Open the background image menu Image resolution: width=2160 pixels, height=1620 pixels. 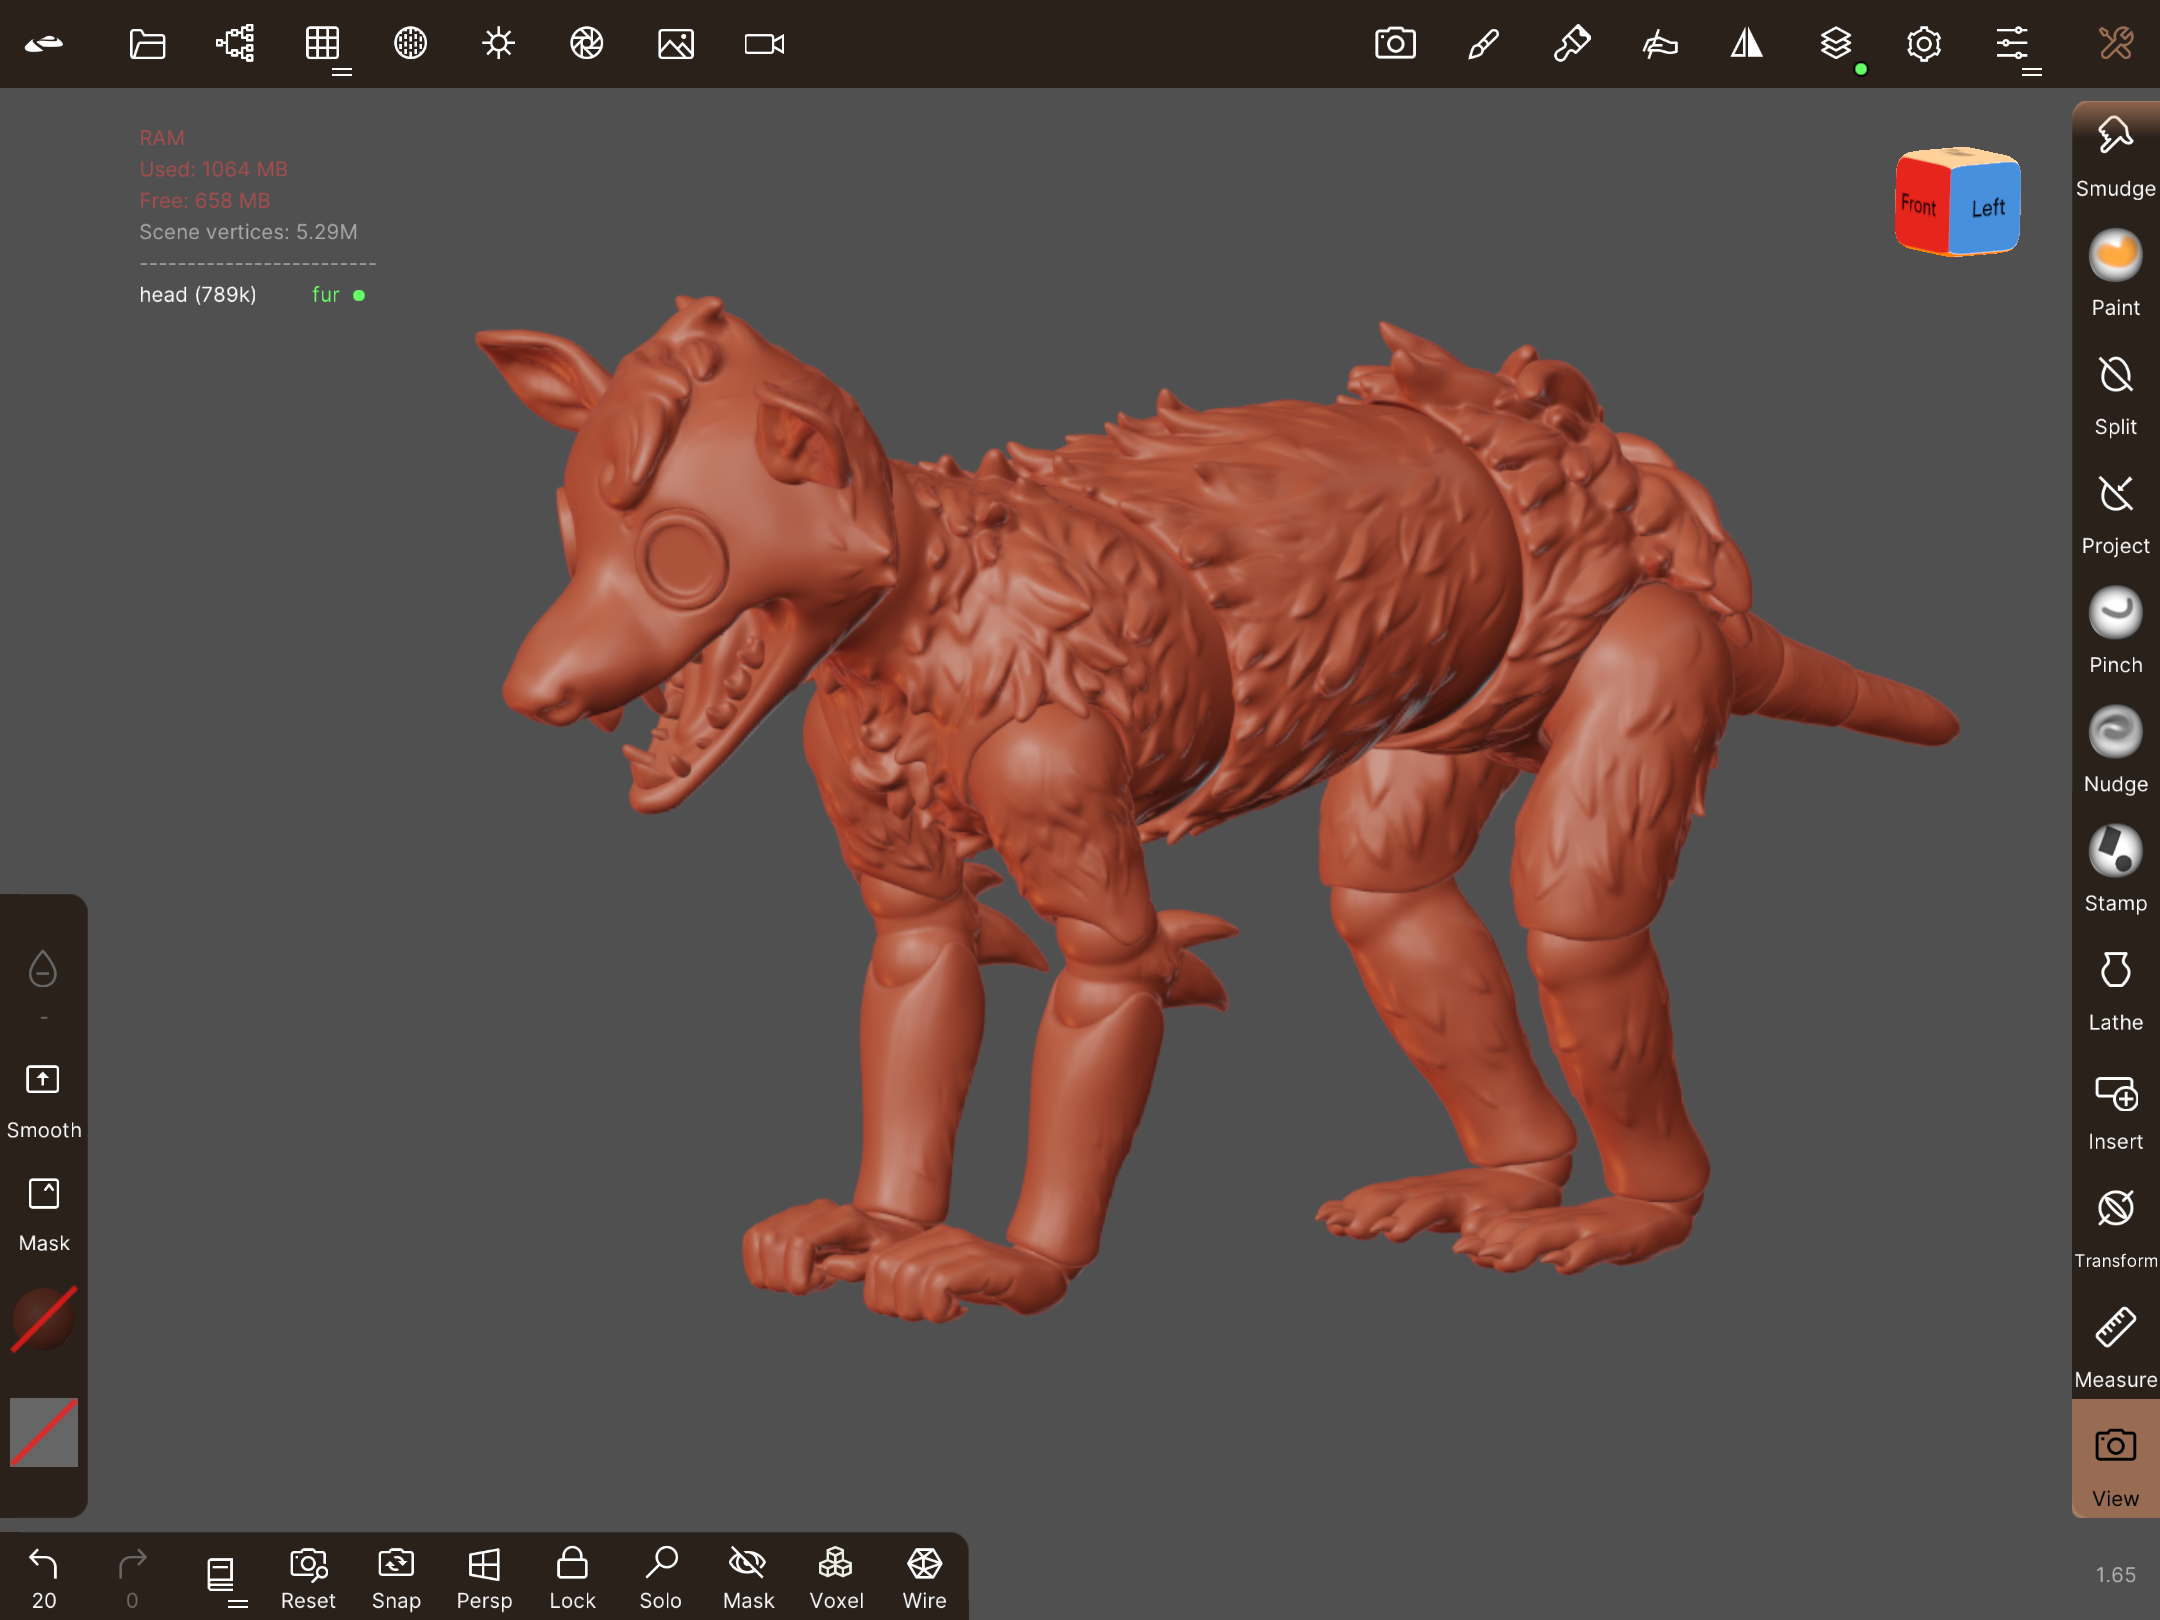[x=676, y=44]
